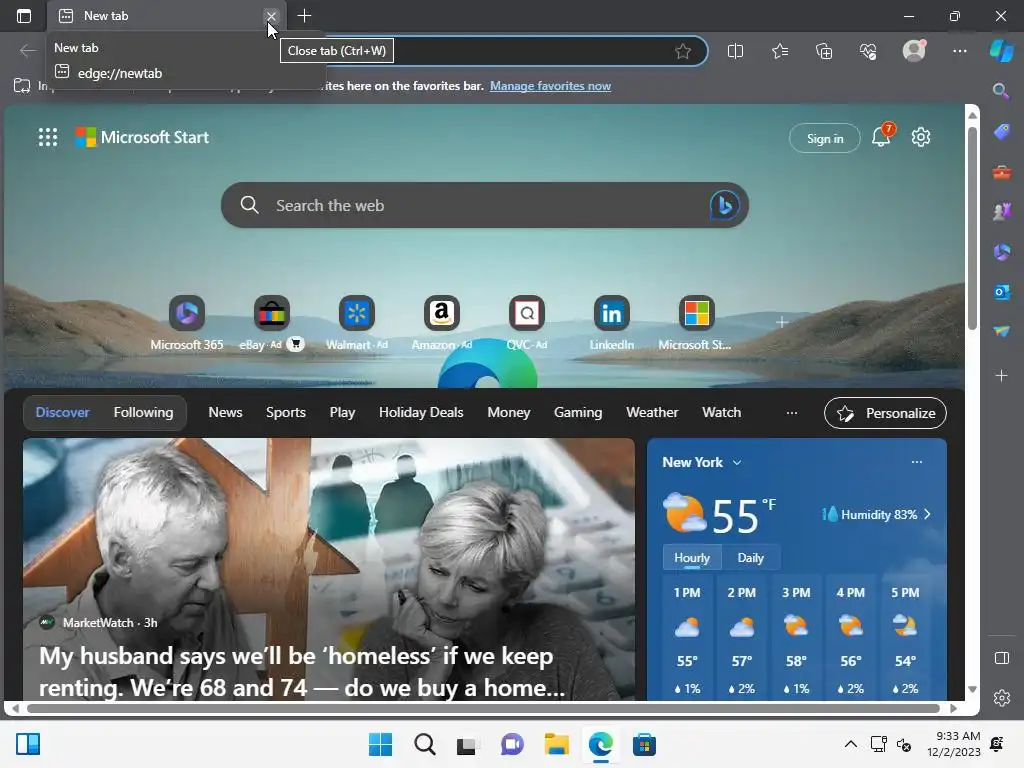Image resolution: width=1024 pixels, height=768 pixels.
Task: Open the Microsoft Store quick link
Action: 696,323
